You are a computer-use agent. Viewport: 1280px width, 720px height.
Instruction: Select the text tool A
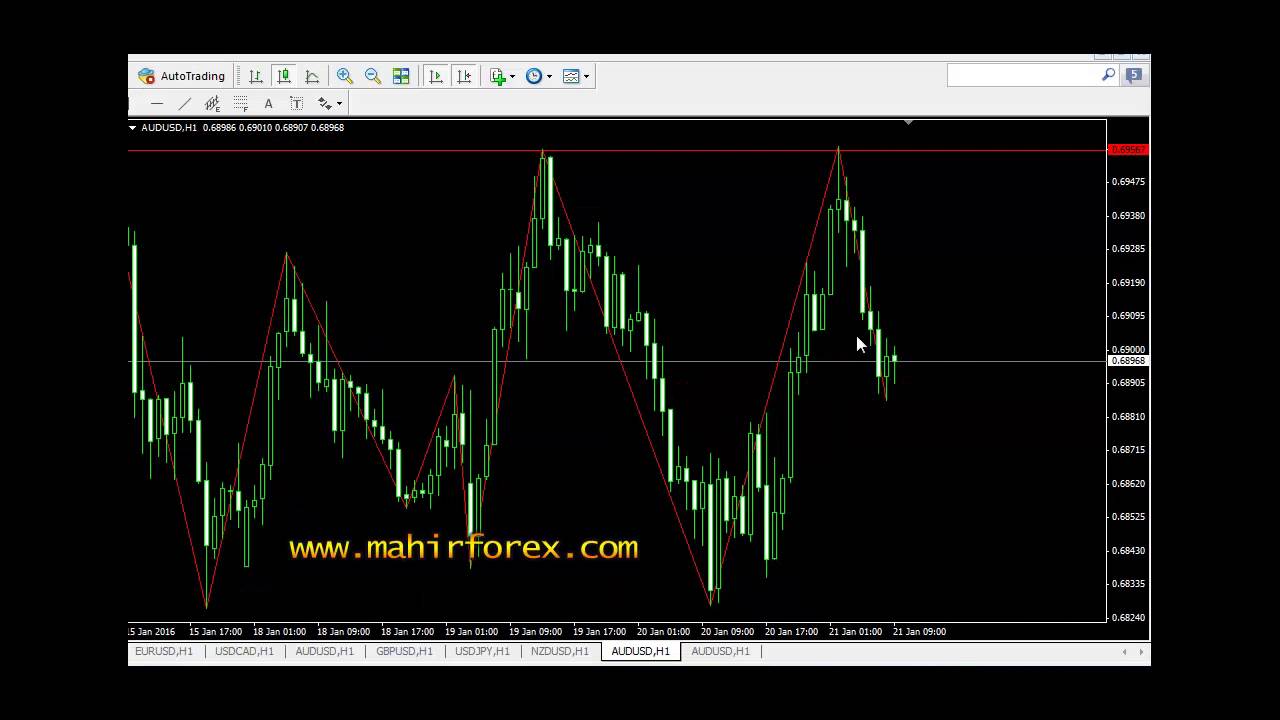(x=268, y=103)
